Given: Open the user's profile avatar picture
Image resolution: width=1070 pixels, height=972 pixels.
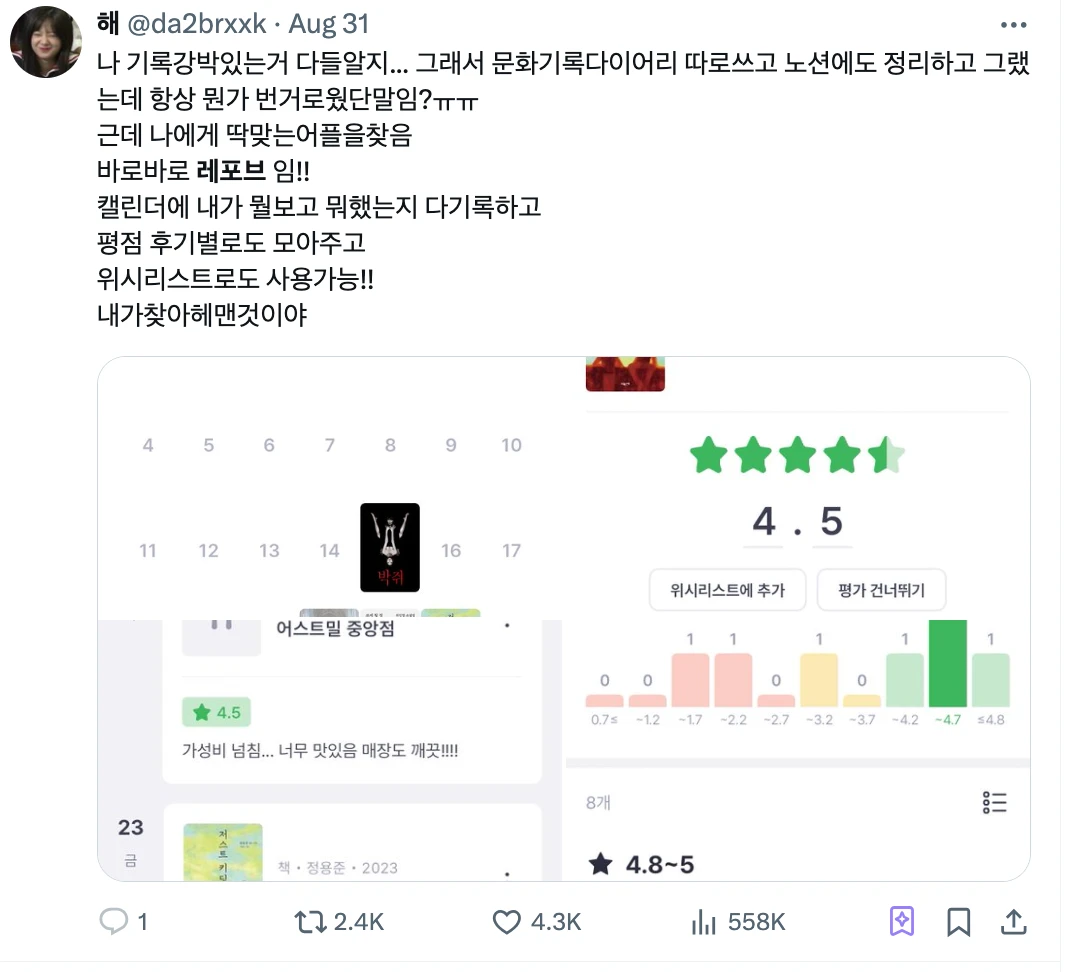Looking at the screenshot, I should point(46,42).
